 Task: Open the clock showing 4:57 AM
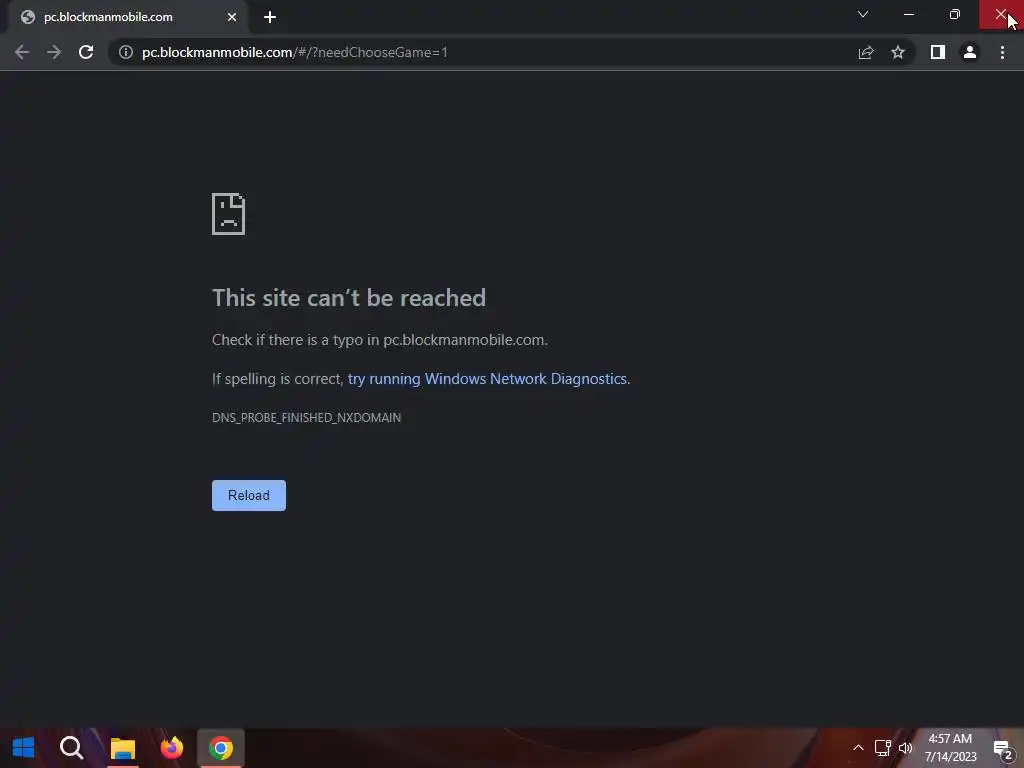(950, 748)
